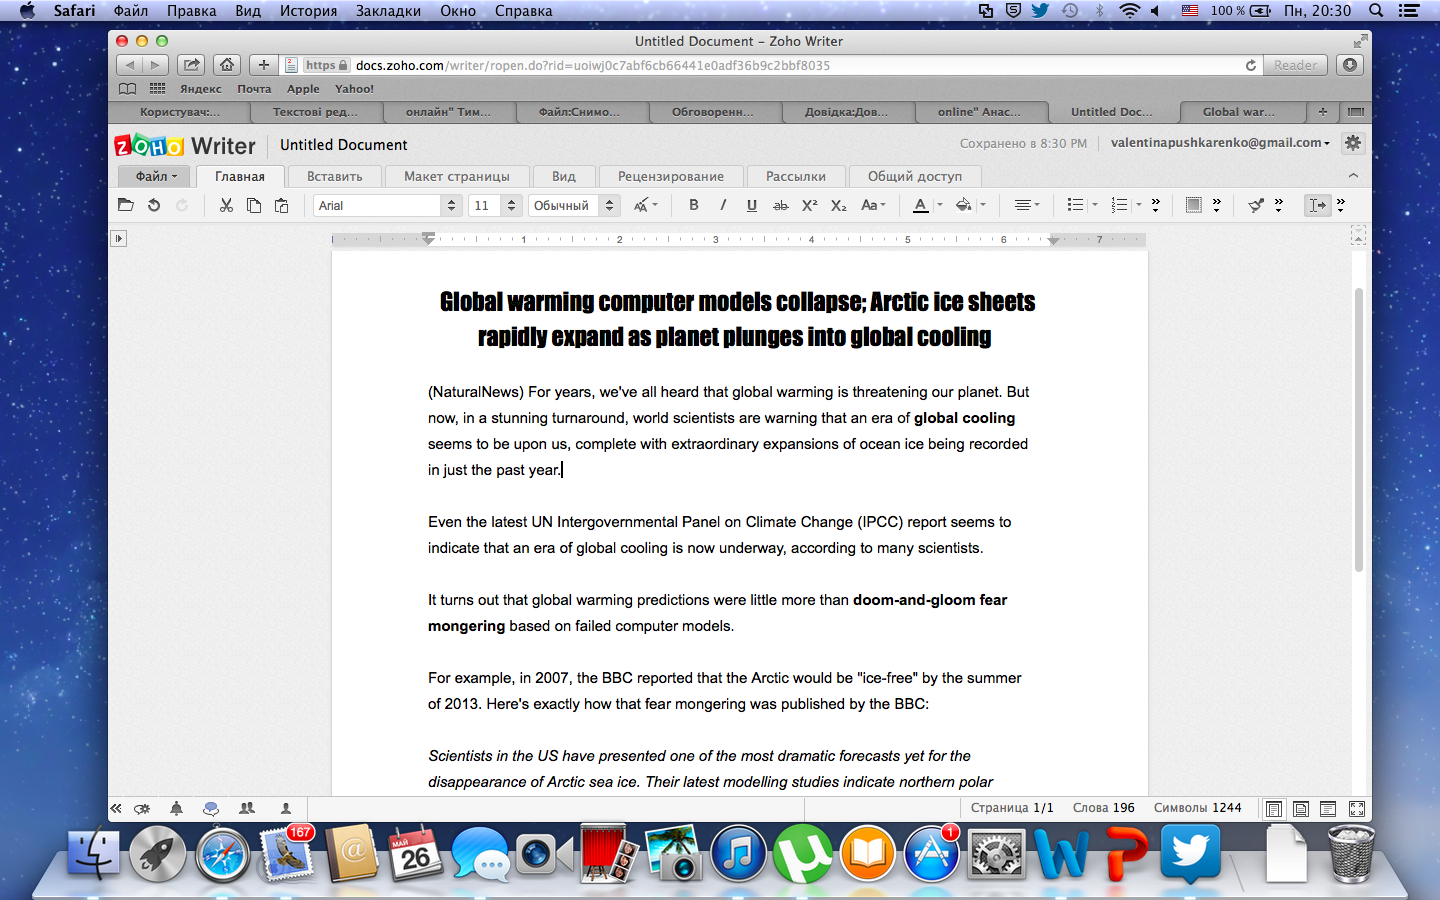
Task: Undo the last edit with the undo arrow
Action: point(154,205)
